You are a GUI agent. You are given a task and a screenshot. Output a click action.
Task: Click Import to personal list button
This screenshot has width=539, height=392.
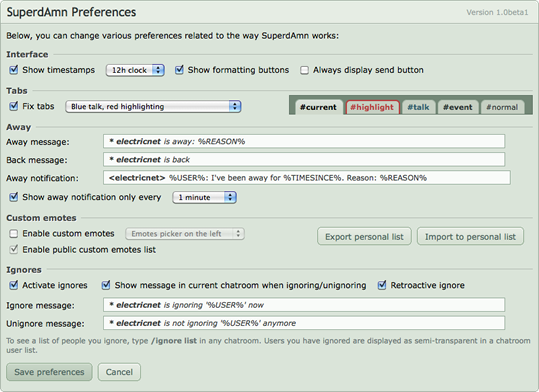470,237
